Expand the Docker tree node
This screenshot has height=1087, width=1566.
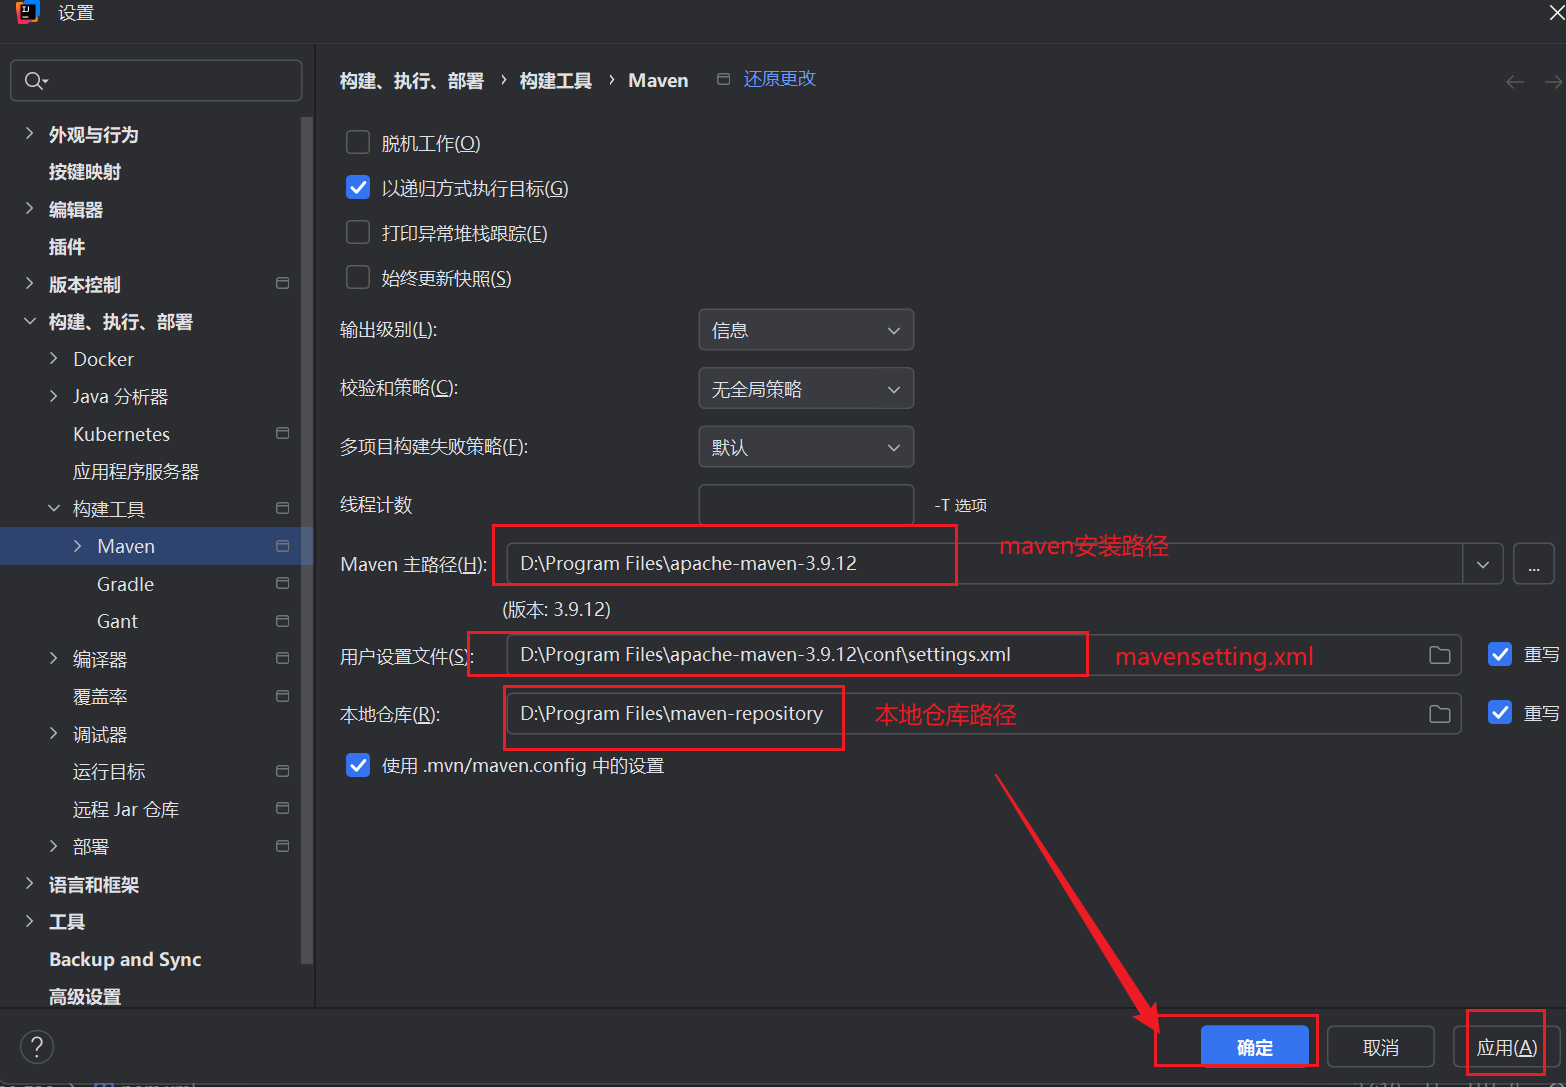[54, 358]
